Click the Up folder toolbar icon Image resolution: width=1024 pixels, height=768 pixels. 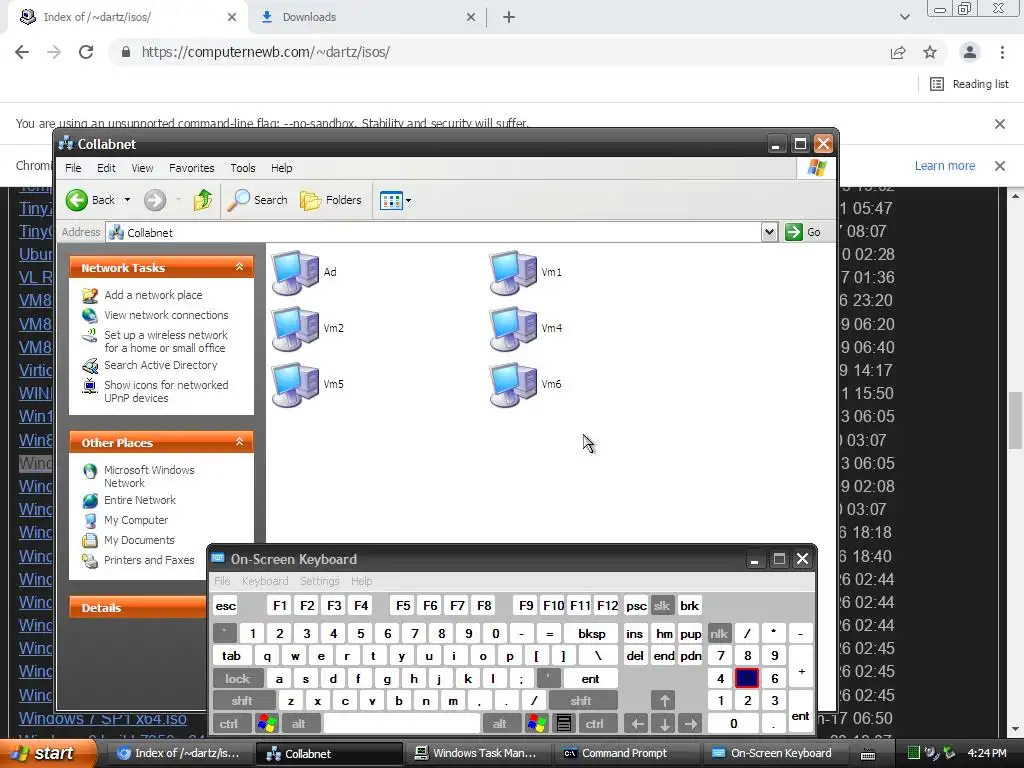[202, 200]
